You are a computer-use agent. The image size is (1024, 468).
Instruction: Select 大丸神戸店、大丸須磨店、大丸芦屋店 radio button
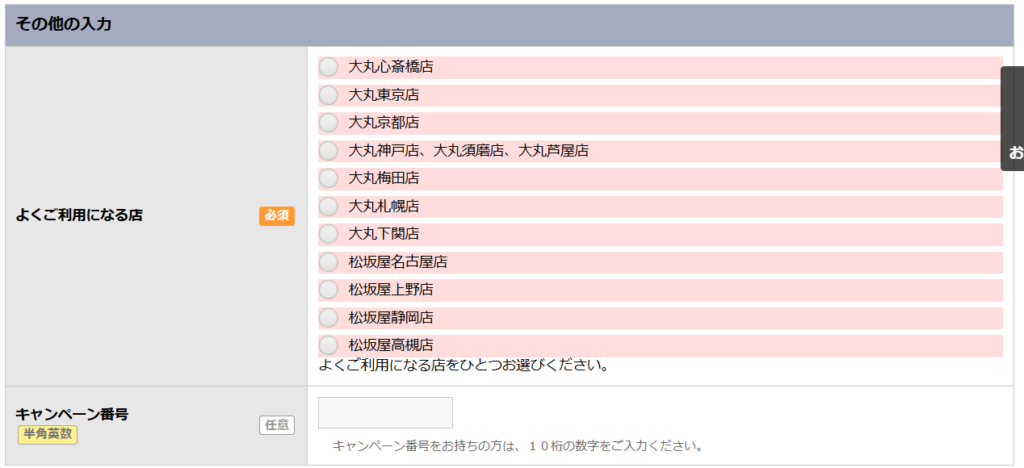[x=329, y=151]
